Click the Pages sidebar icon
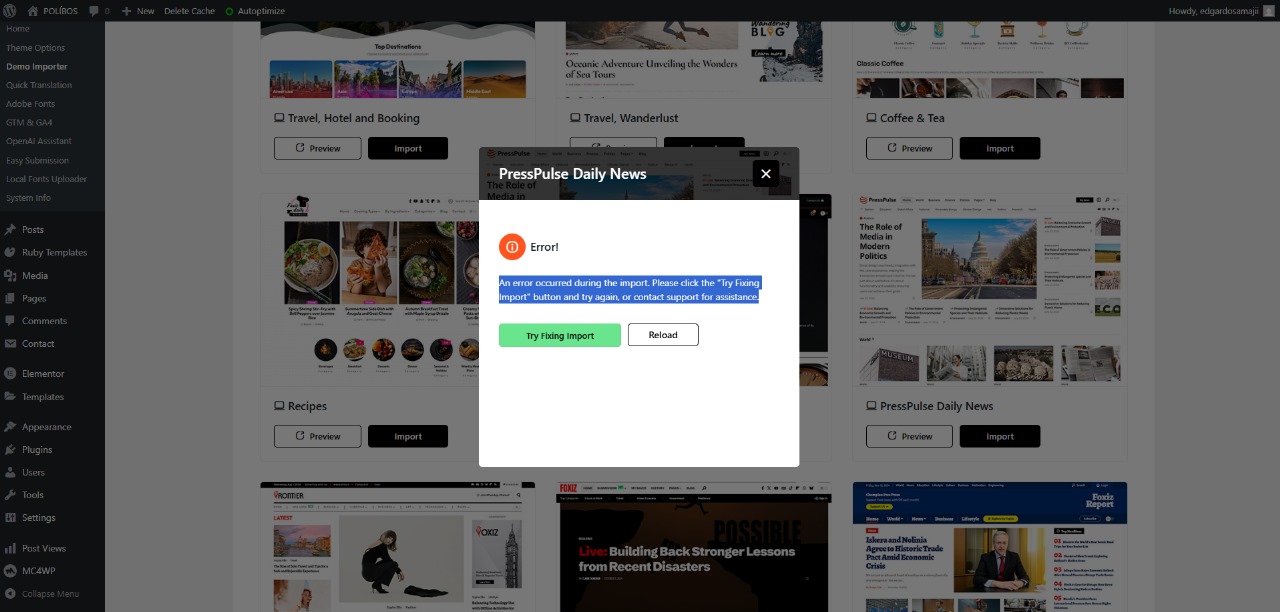Screen dimensions: 1280x612 [x=10, y=299]
